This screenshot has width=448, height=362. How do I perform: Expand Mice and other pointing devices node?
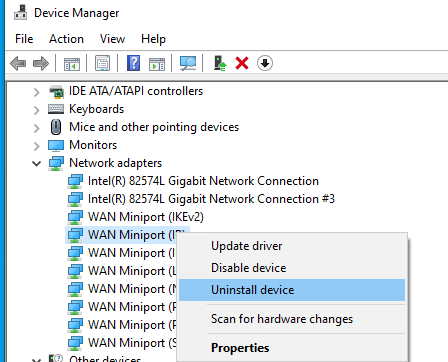click(36, 128)
